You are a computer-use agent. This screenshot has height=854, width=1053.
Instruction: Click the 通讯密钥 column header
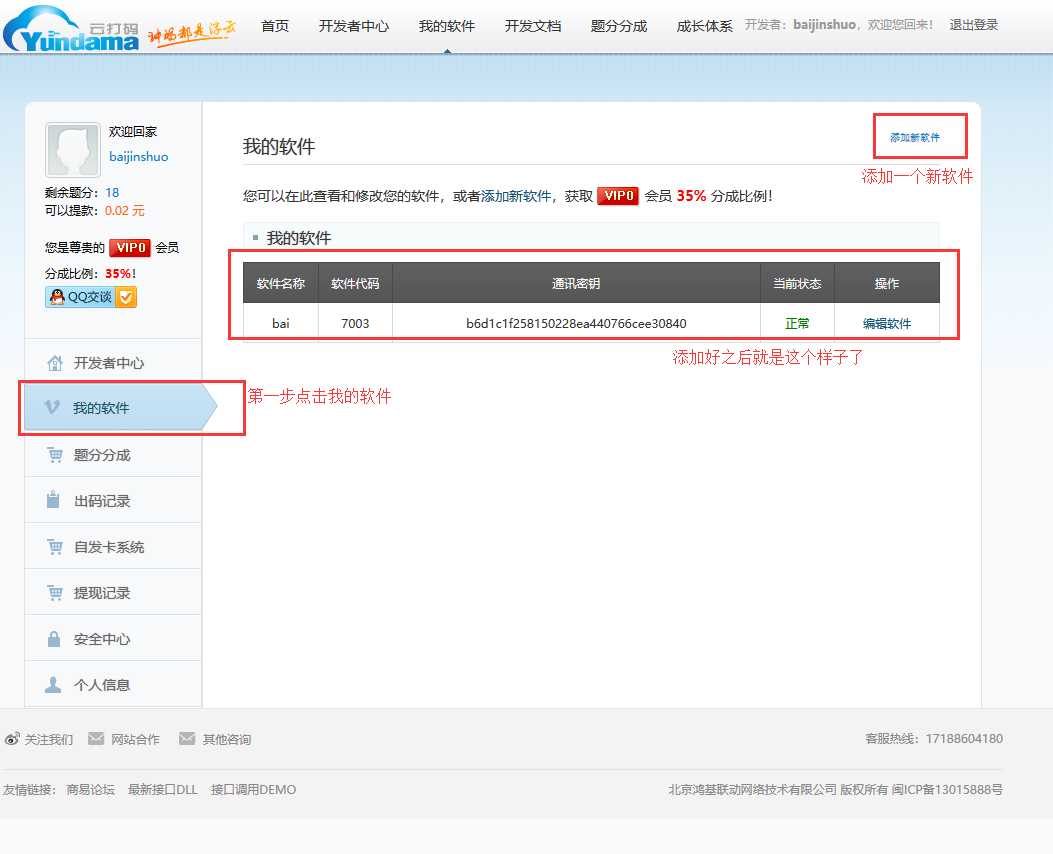pos(576,283)
